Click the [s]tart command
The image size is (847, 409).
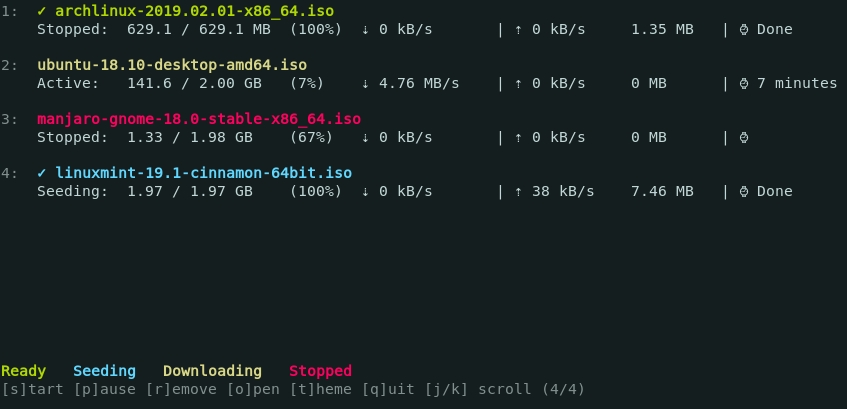(x=32, y=389)
